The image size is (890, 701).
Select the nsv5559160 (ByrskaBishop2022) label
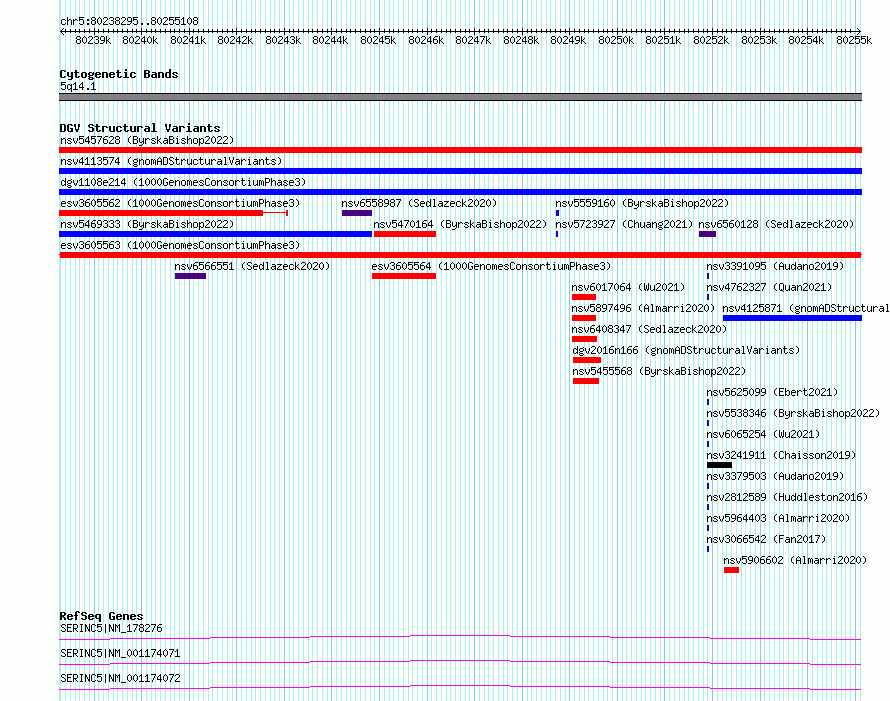[x=642, y=203]
